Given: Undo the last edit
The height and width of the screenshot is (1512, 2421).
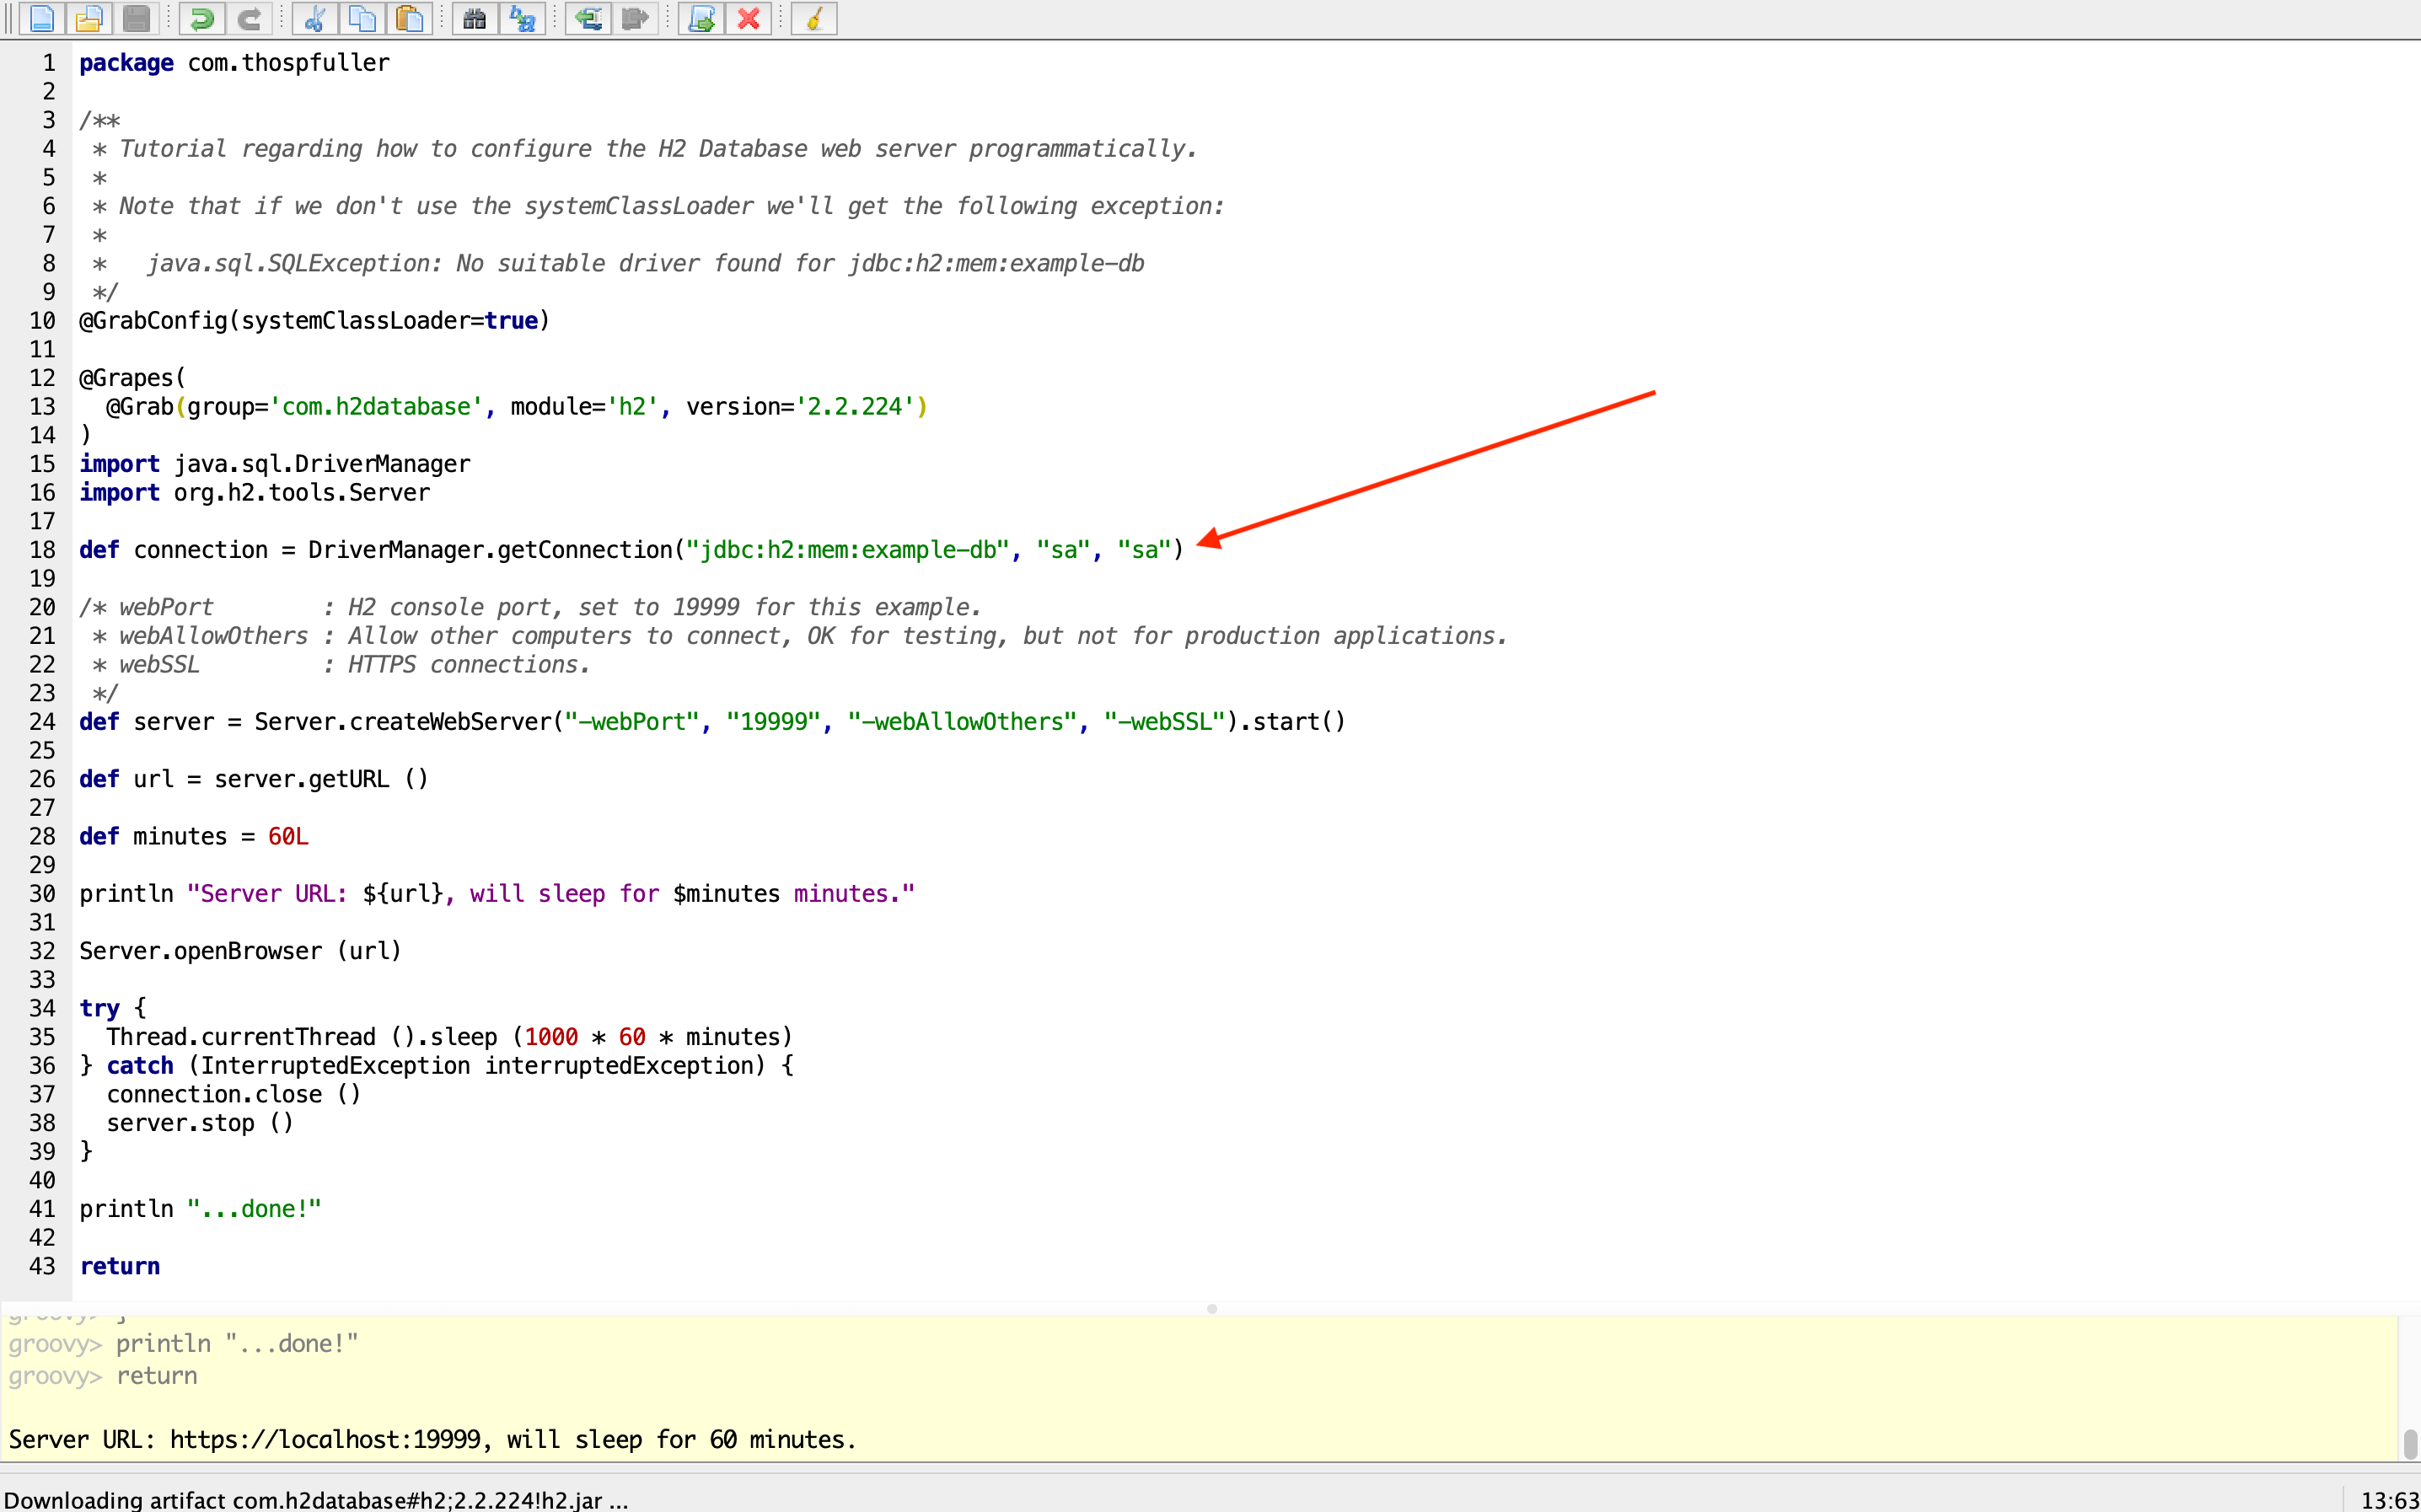Looking at the screenshot, I should 201,18.
